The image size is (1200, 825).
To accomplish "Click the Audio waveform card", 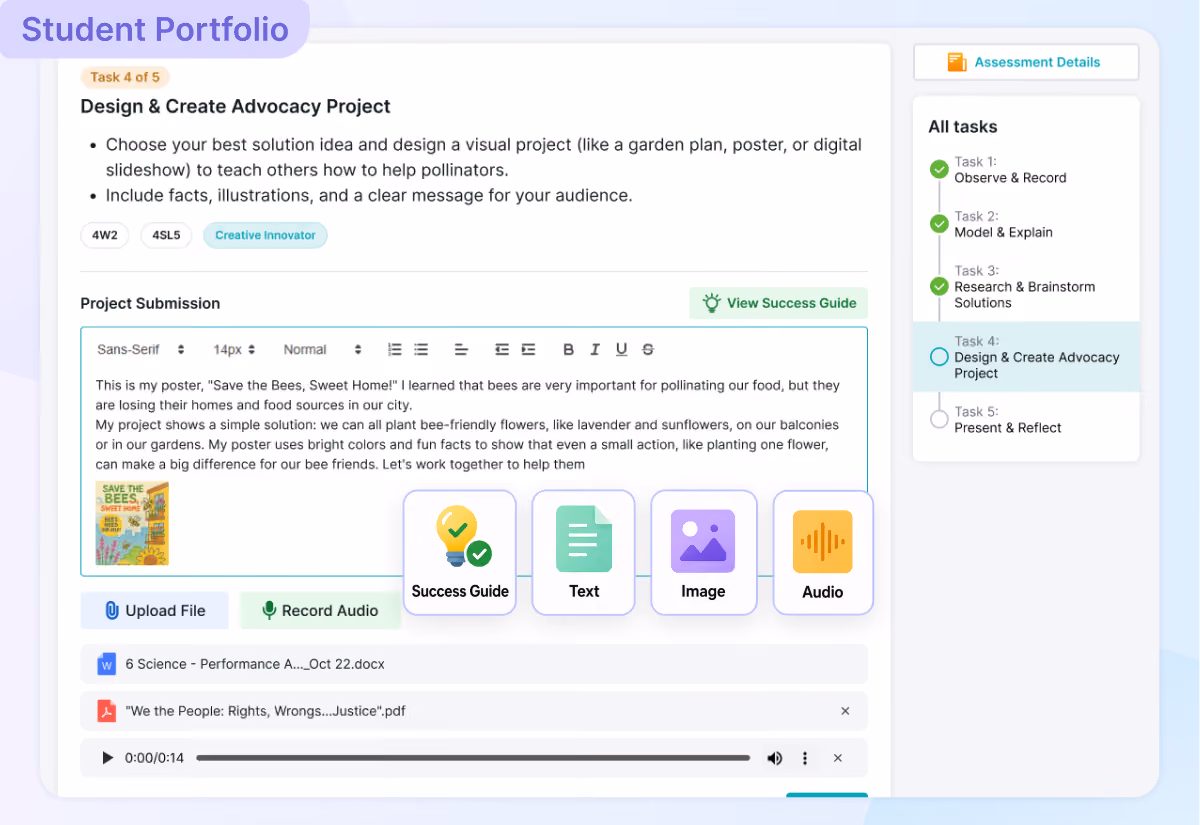I will pyautogui.click(x=823, y=552).
